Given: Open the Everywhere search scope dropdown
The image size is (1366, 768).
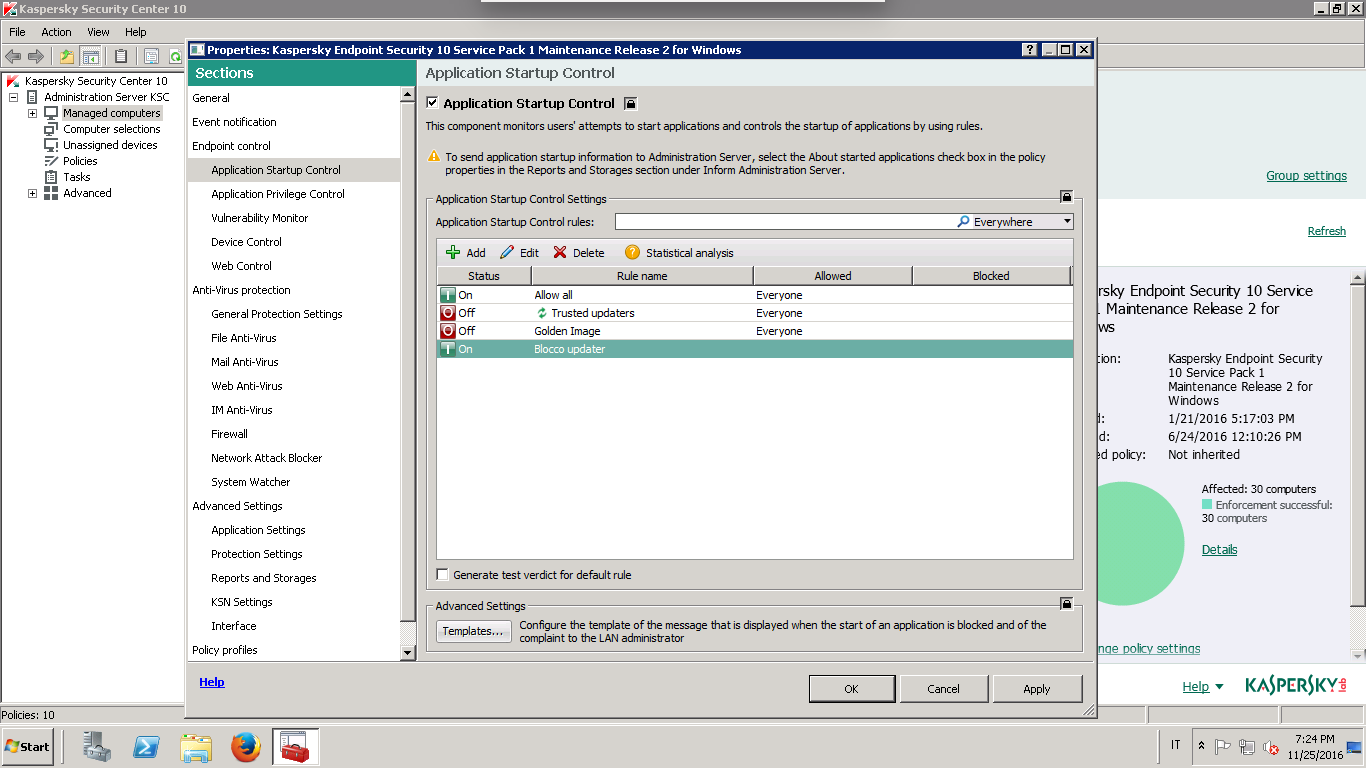Looking at the screenshot, I should (x=1067, y=222).
